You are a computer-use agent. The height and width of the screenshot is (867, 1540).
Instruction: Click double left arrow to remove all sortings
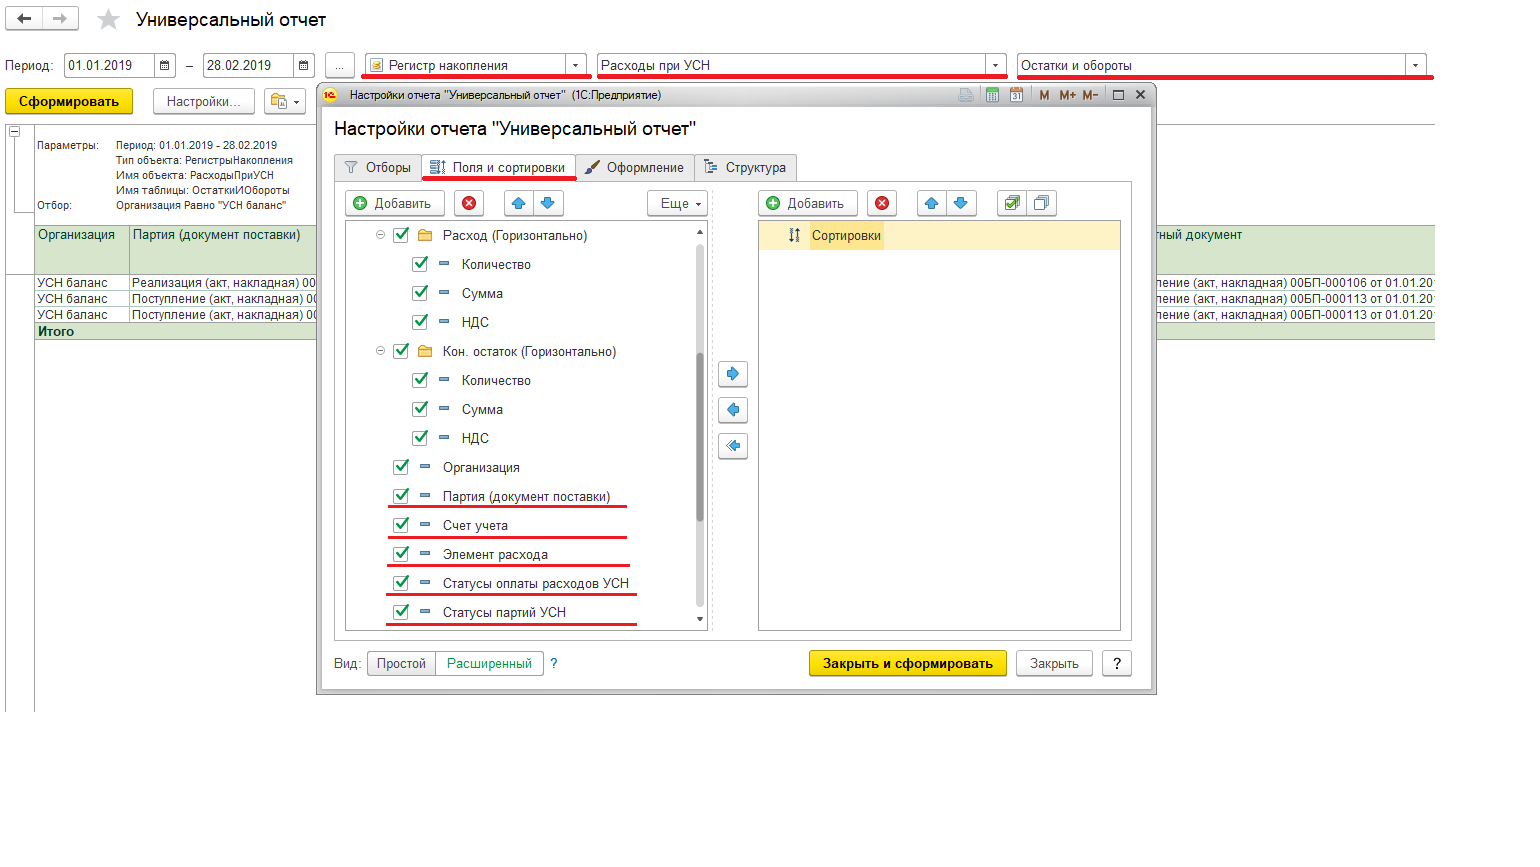pos(733,446)
